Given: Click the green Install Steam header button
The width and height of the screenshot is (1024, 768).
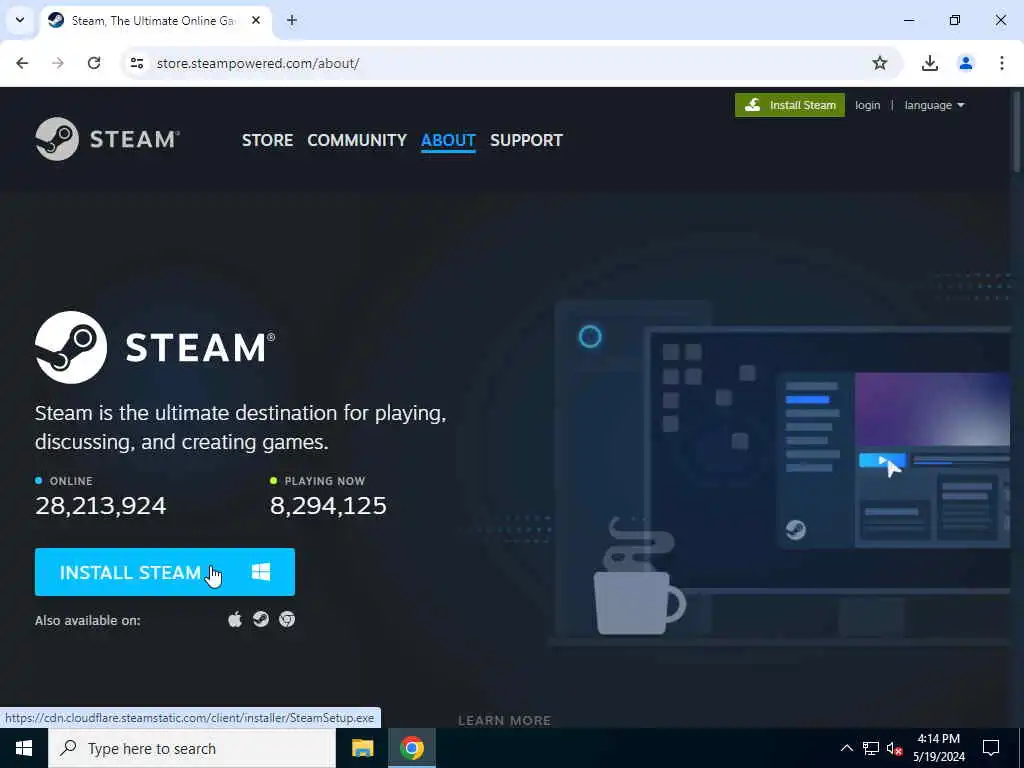Looking at the screenshot, I should click(790, 105).
